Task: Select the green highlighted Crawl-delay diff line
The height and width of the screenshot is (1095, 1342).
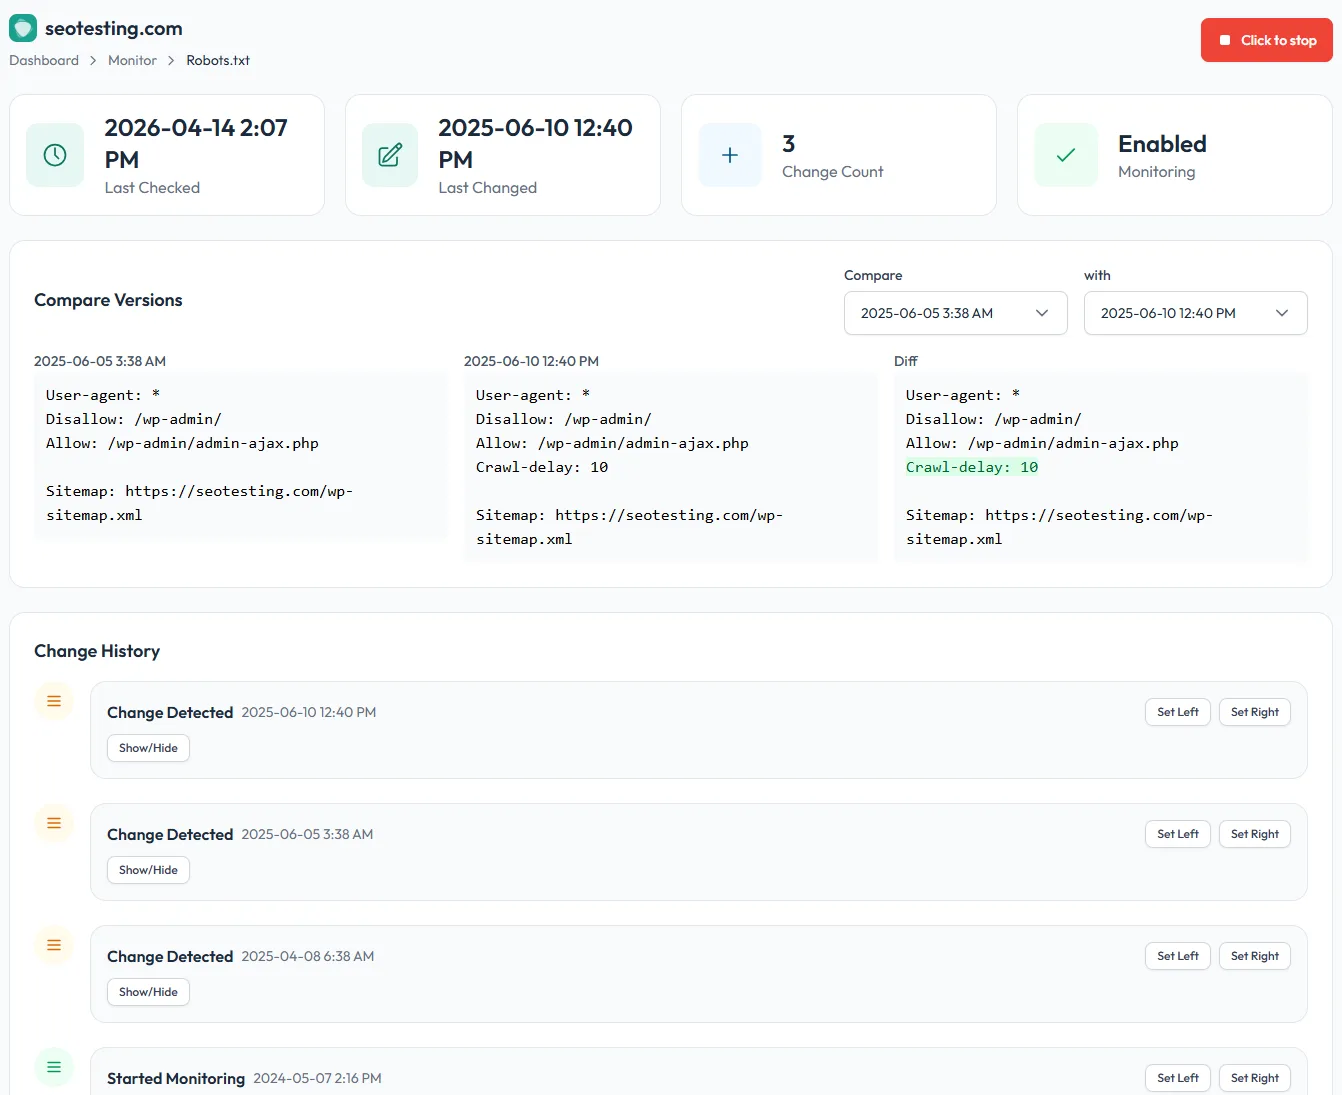Action: [x=971, y=466]
